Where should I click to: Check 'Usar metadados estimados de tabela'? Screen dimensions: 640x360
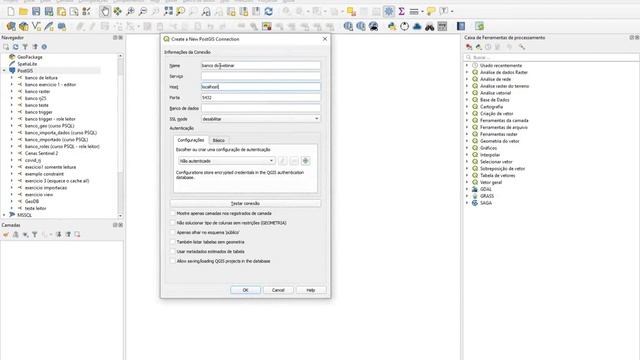173,251
